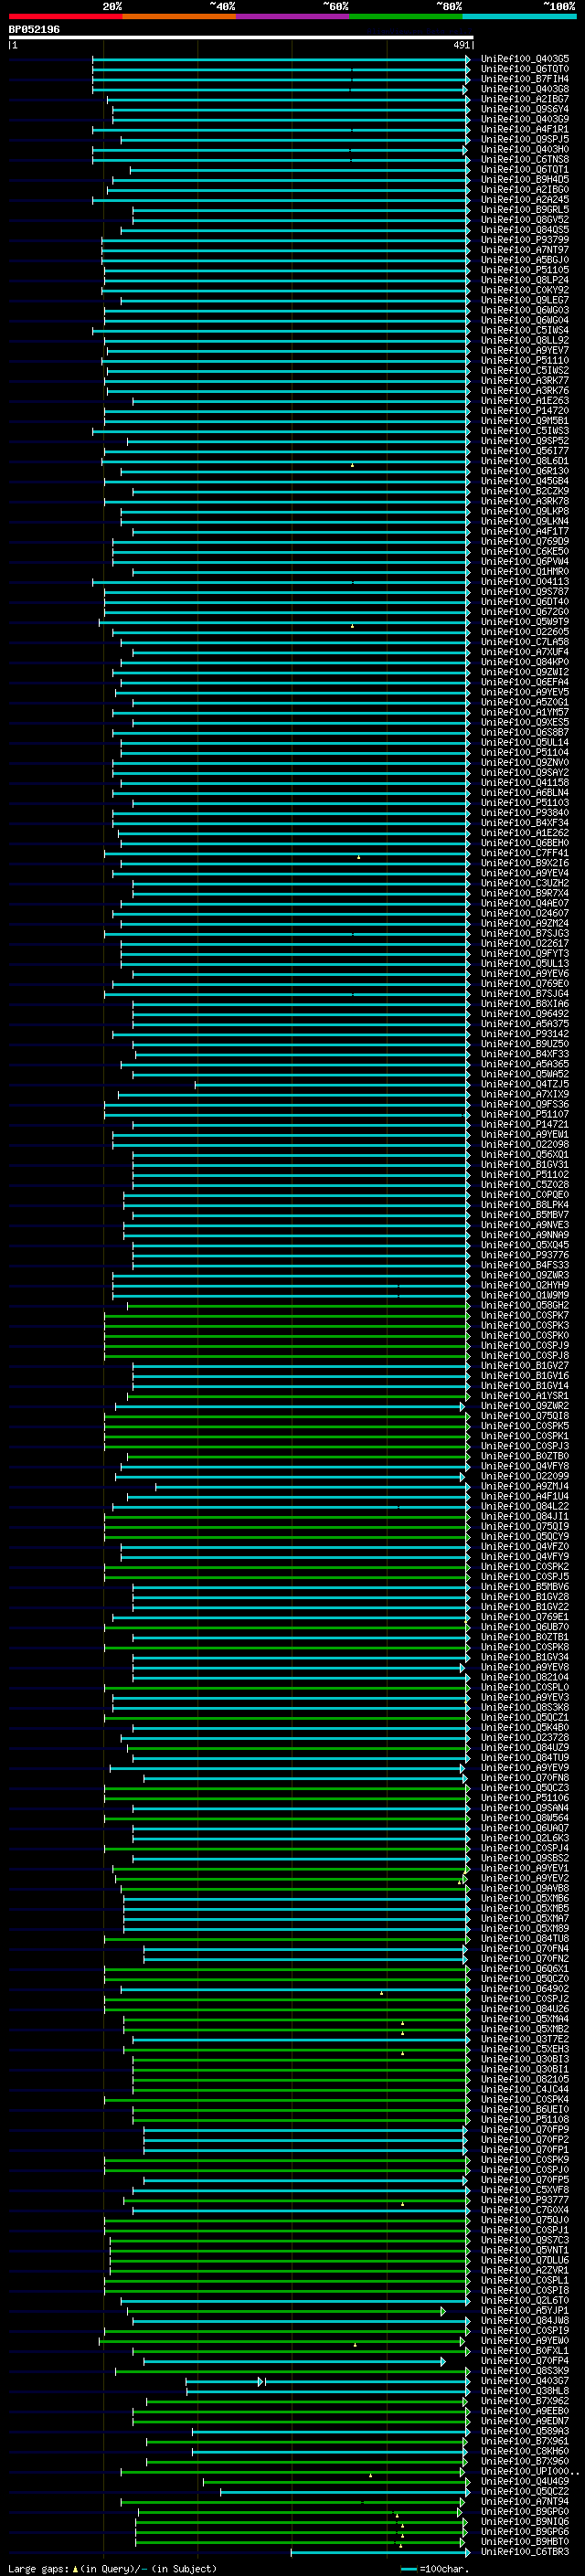Click the UniRef100_Q589A3 label
585x2576 pixels.
pos(525,2431)
